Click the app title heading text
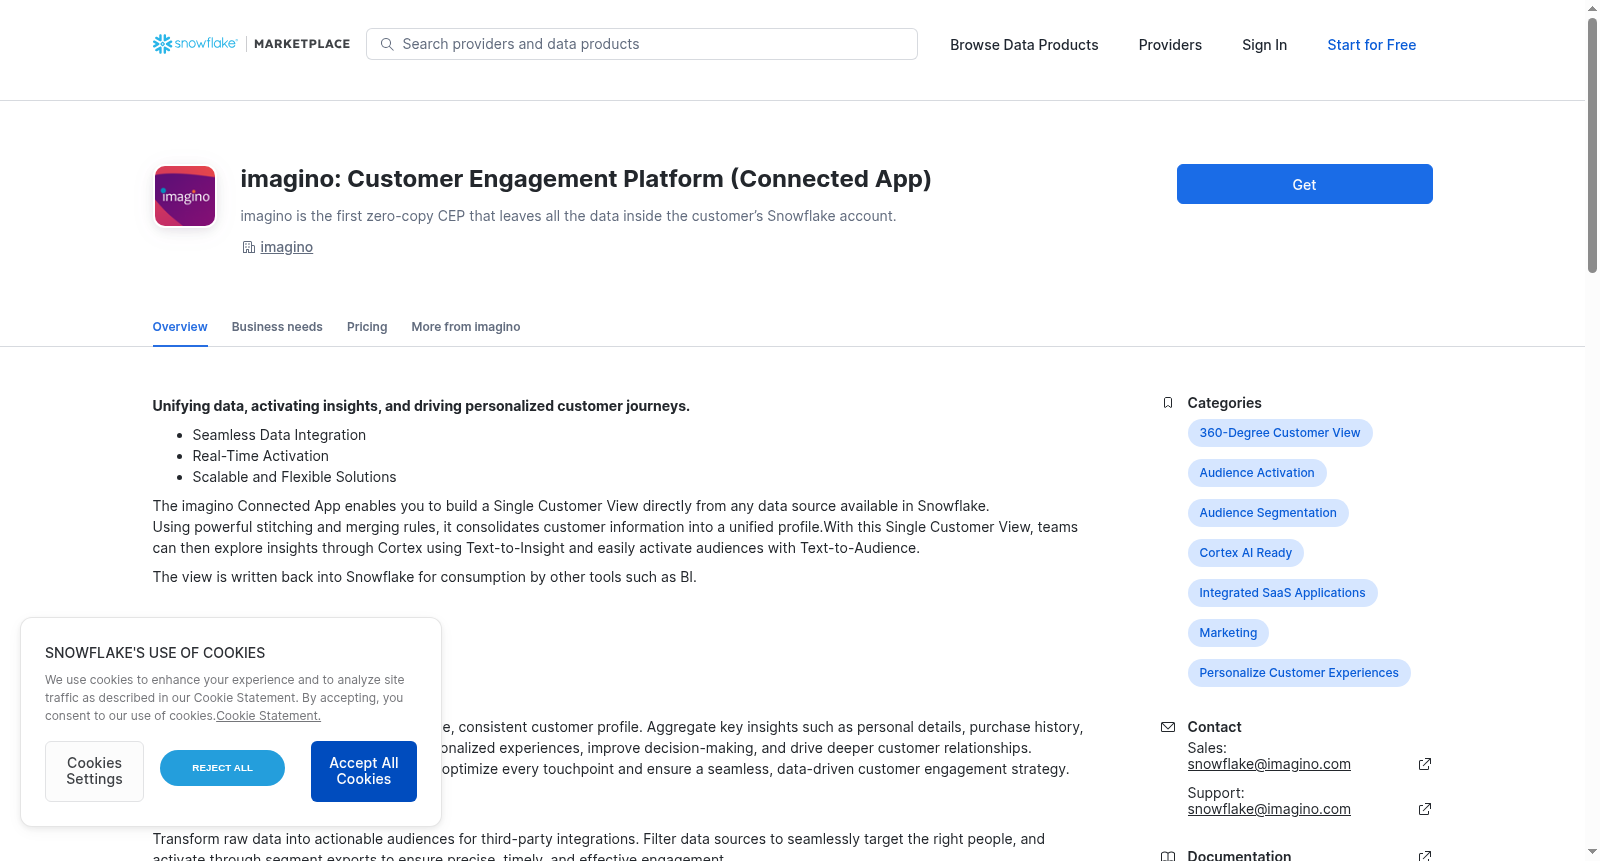1600x861 pixels. (586, 179)
